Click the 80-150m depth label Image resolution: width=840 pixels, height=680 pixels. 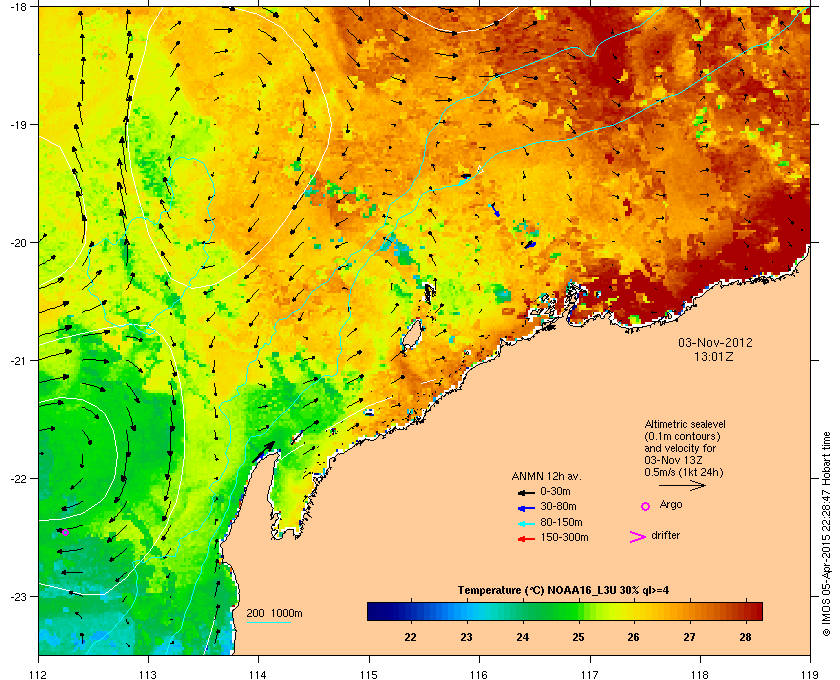coord(561,522)
